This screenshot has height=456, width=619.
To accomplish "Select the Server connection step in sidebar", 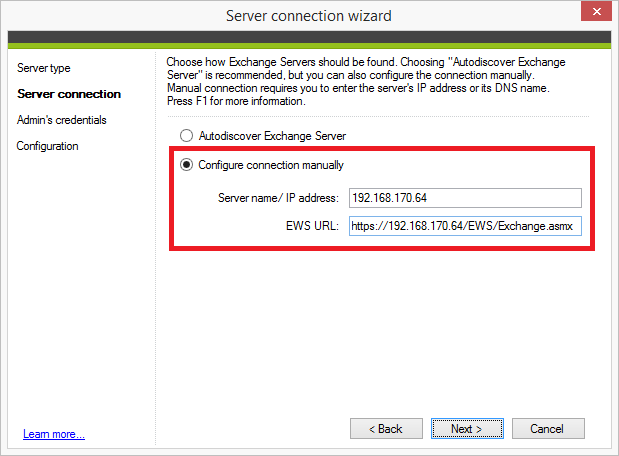I will tap(69, 94).
